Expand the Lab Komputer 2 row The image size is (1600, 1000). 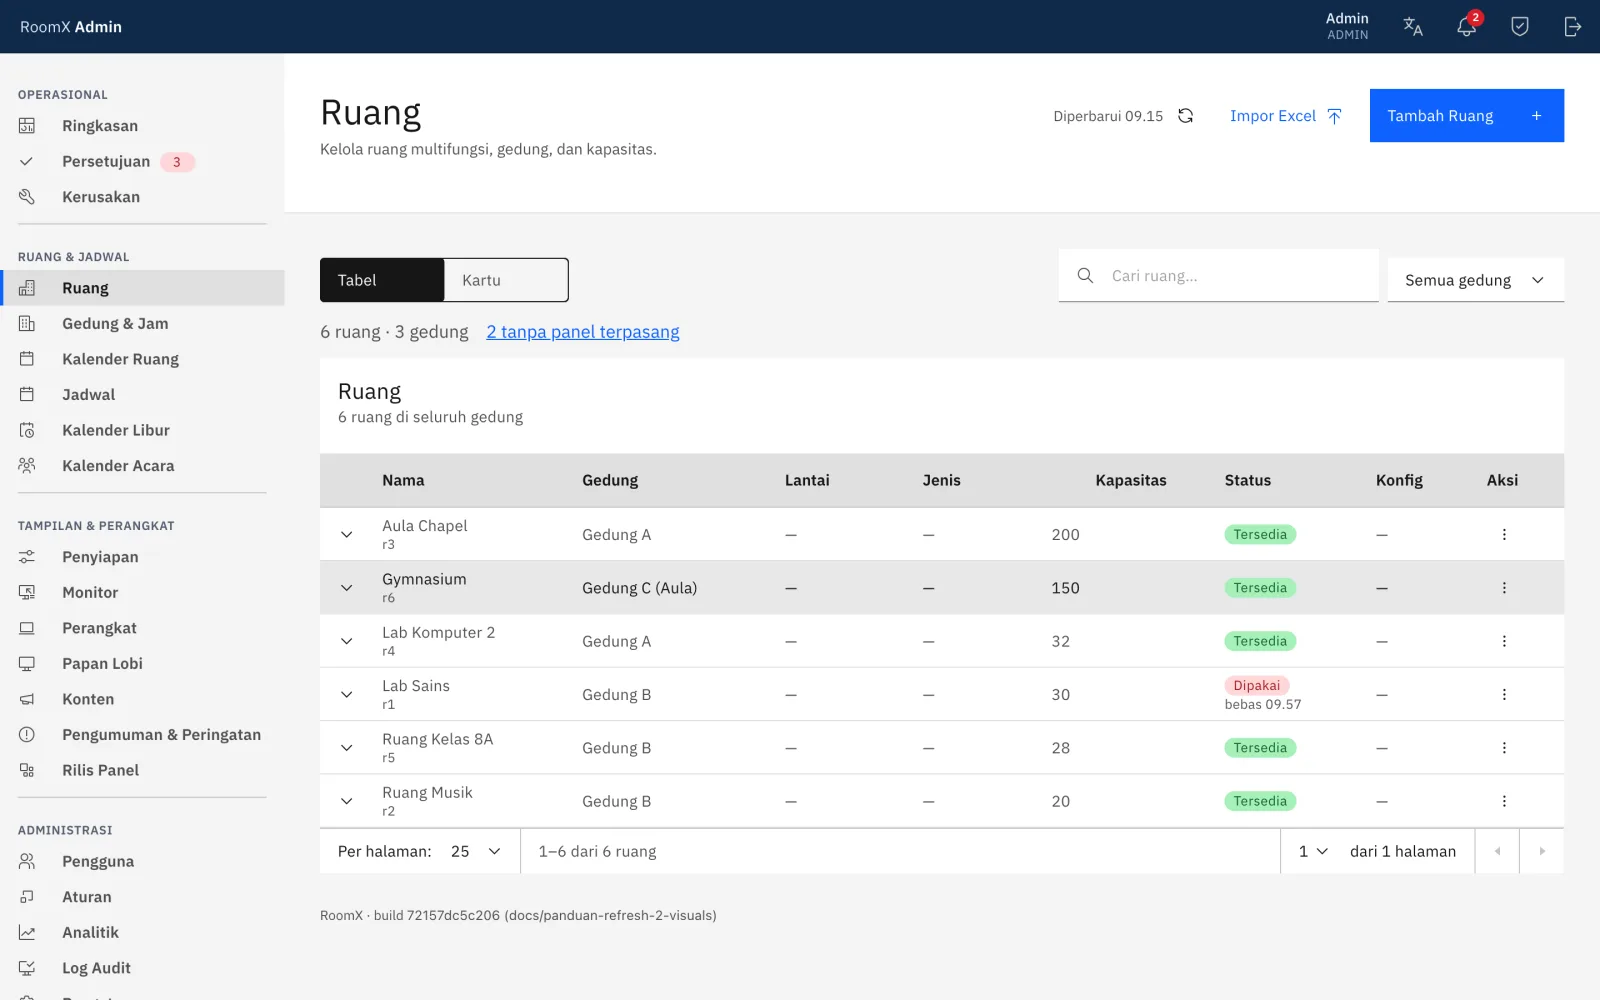pyautogui.click(x=347, y=641)
